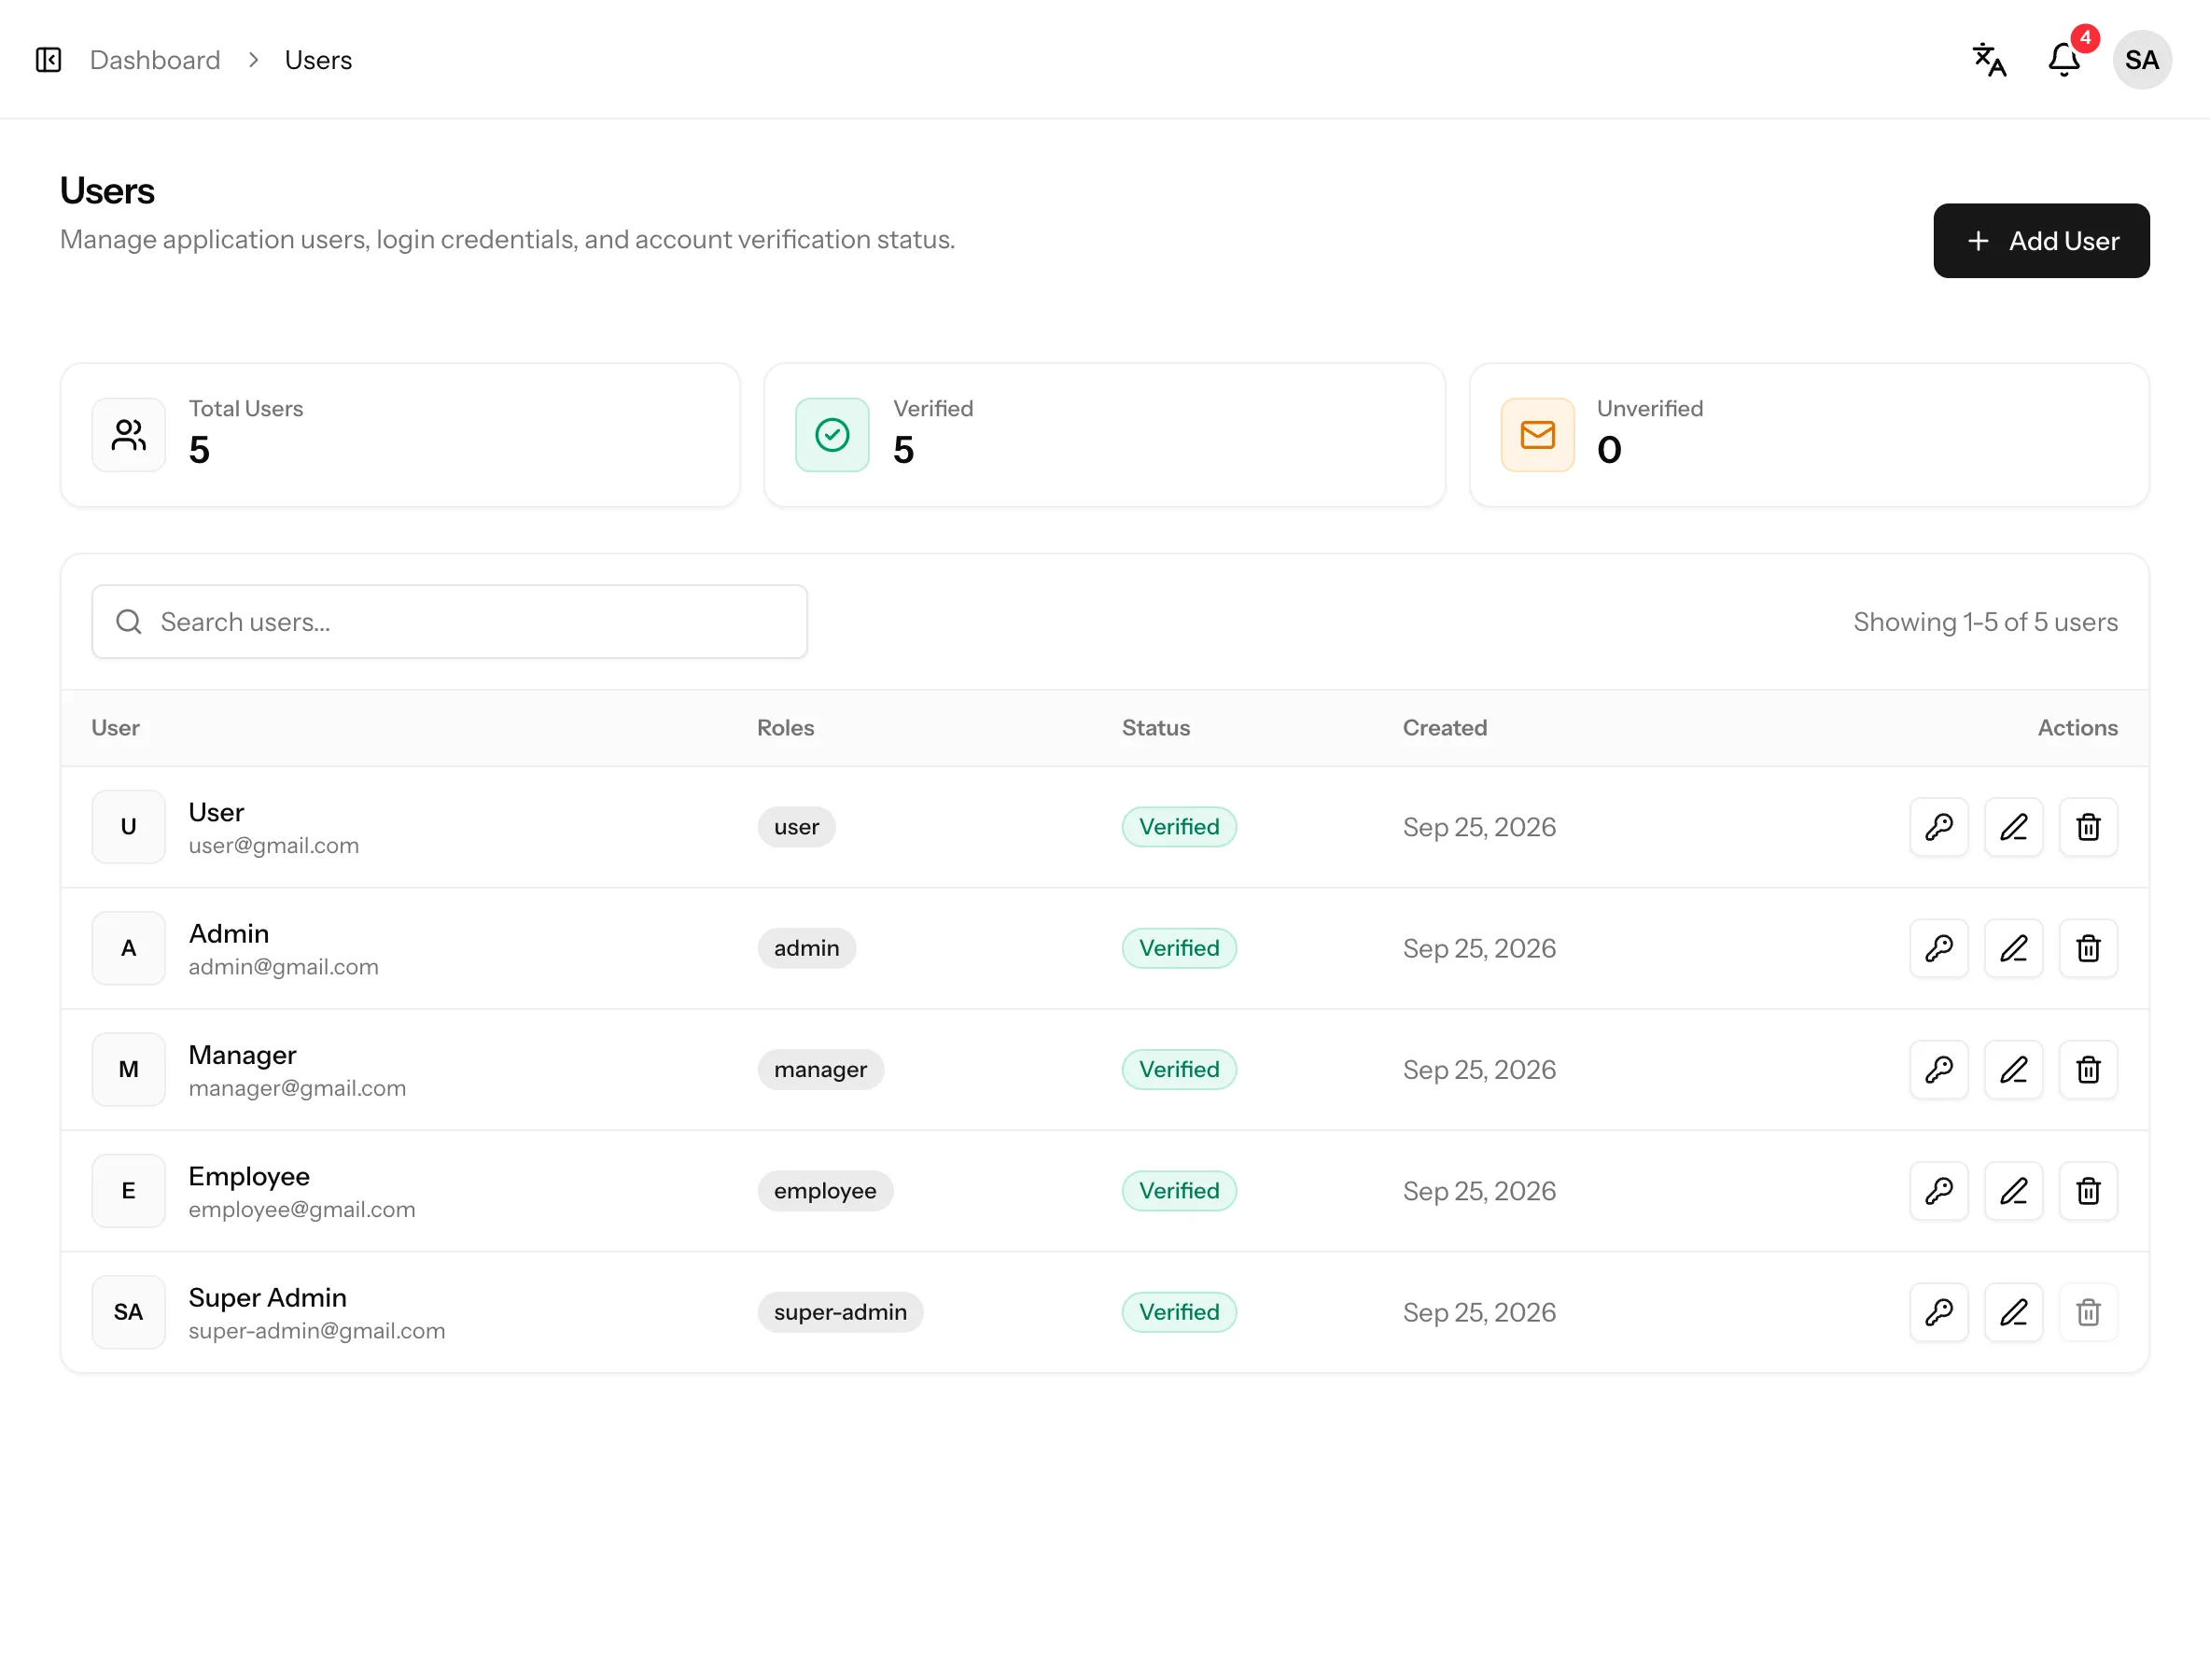
Task: Click Verified status badge in User row
Action: point(1179,827)
